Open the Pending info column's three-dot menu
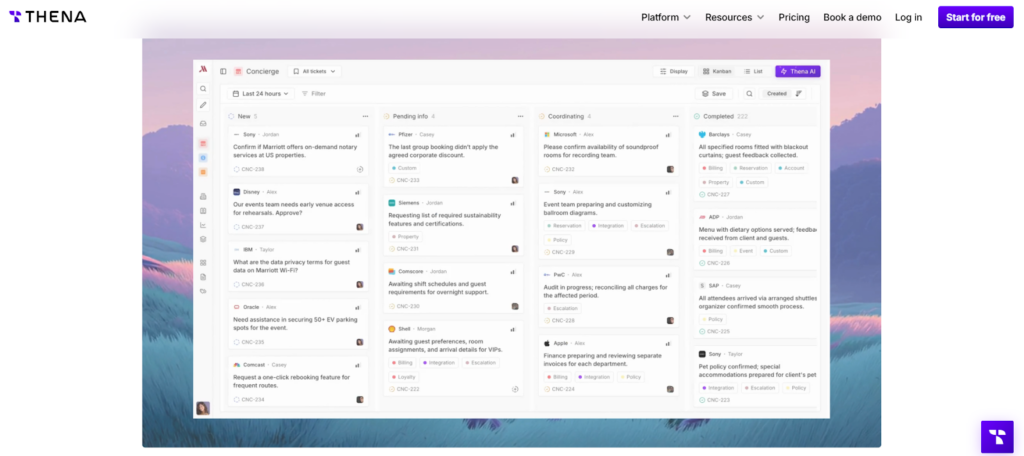 point(520,116)
